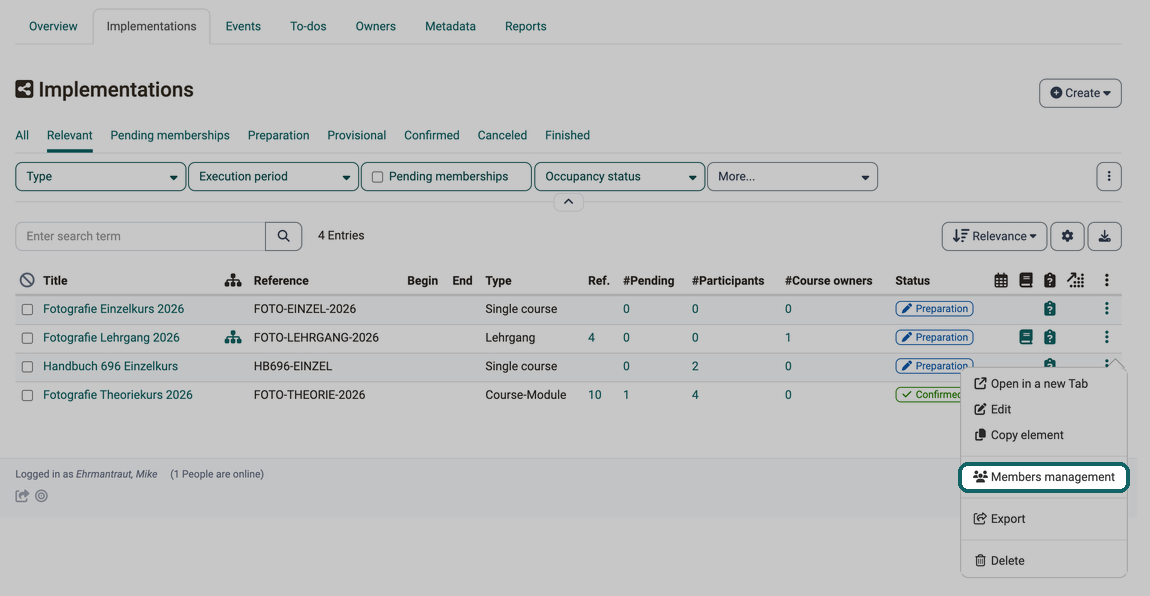Switch to the Pending memberships tab
Viewport: 1150px width, 596px height.
click(170, 136)
